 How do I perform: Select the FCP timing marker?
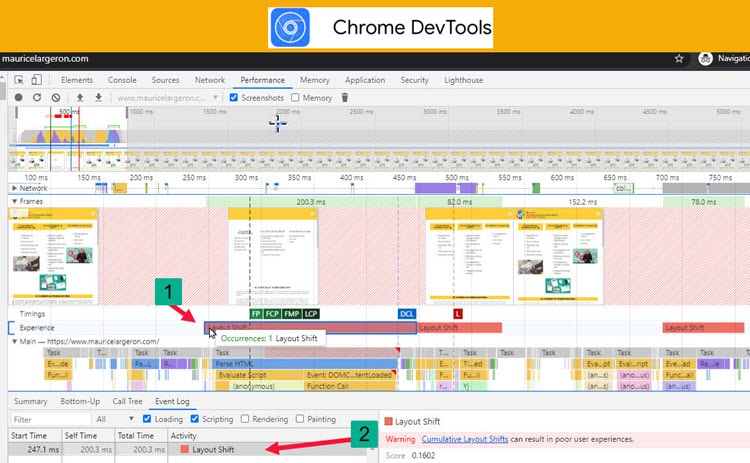point(272,314)
